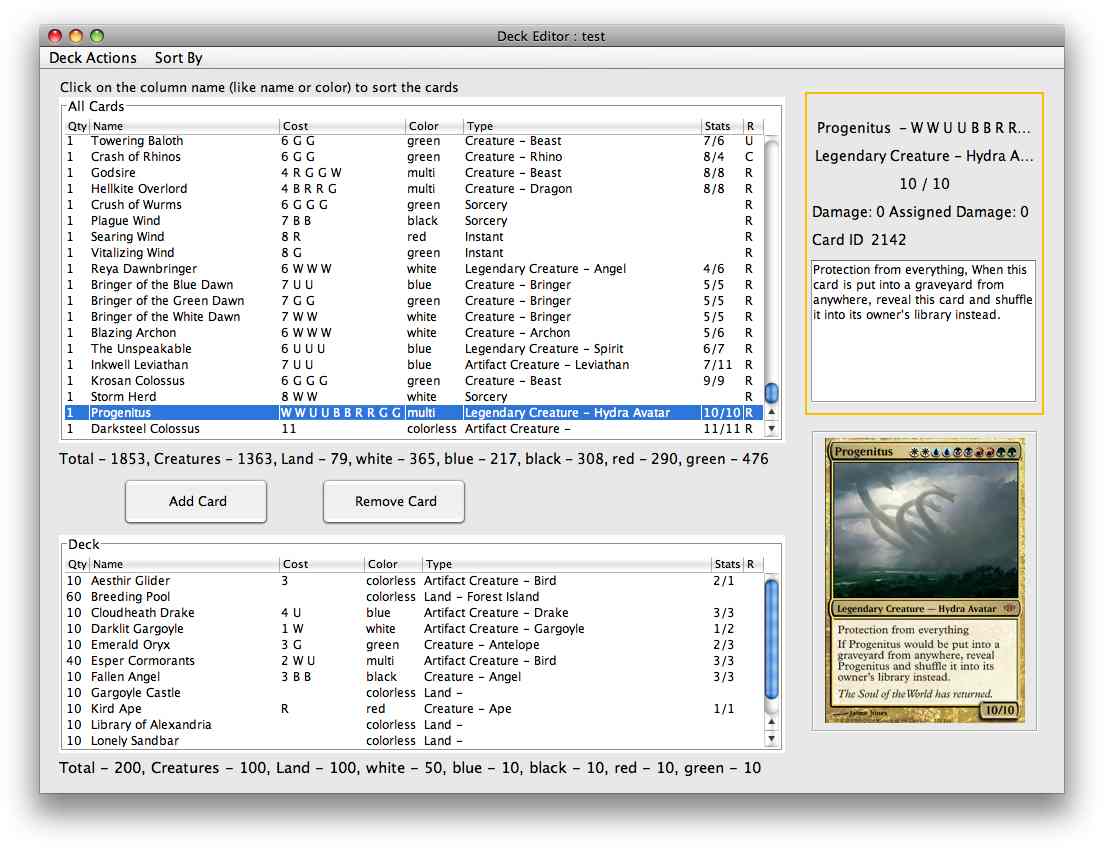Click the Add Card button
Viewport: 1104px width, 848px height.
(196, 501)
